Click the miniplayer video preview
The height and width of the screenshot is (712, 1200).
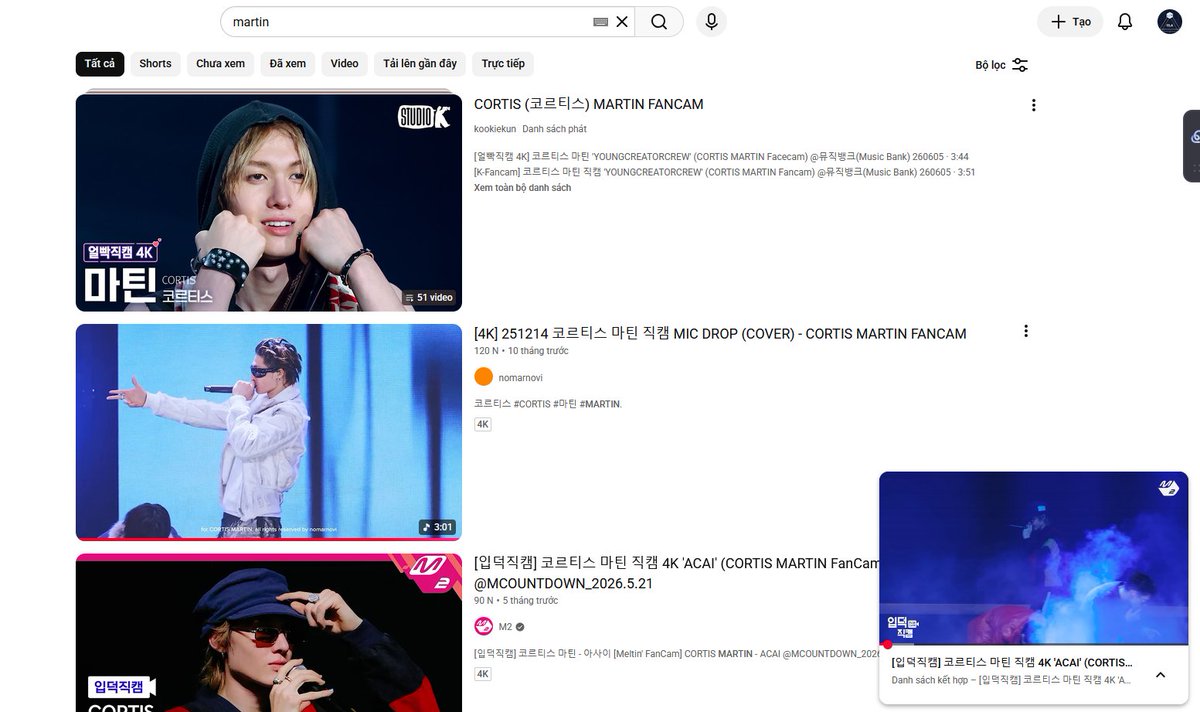(1033, 558)
